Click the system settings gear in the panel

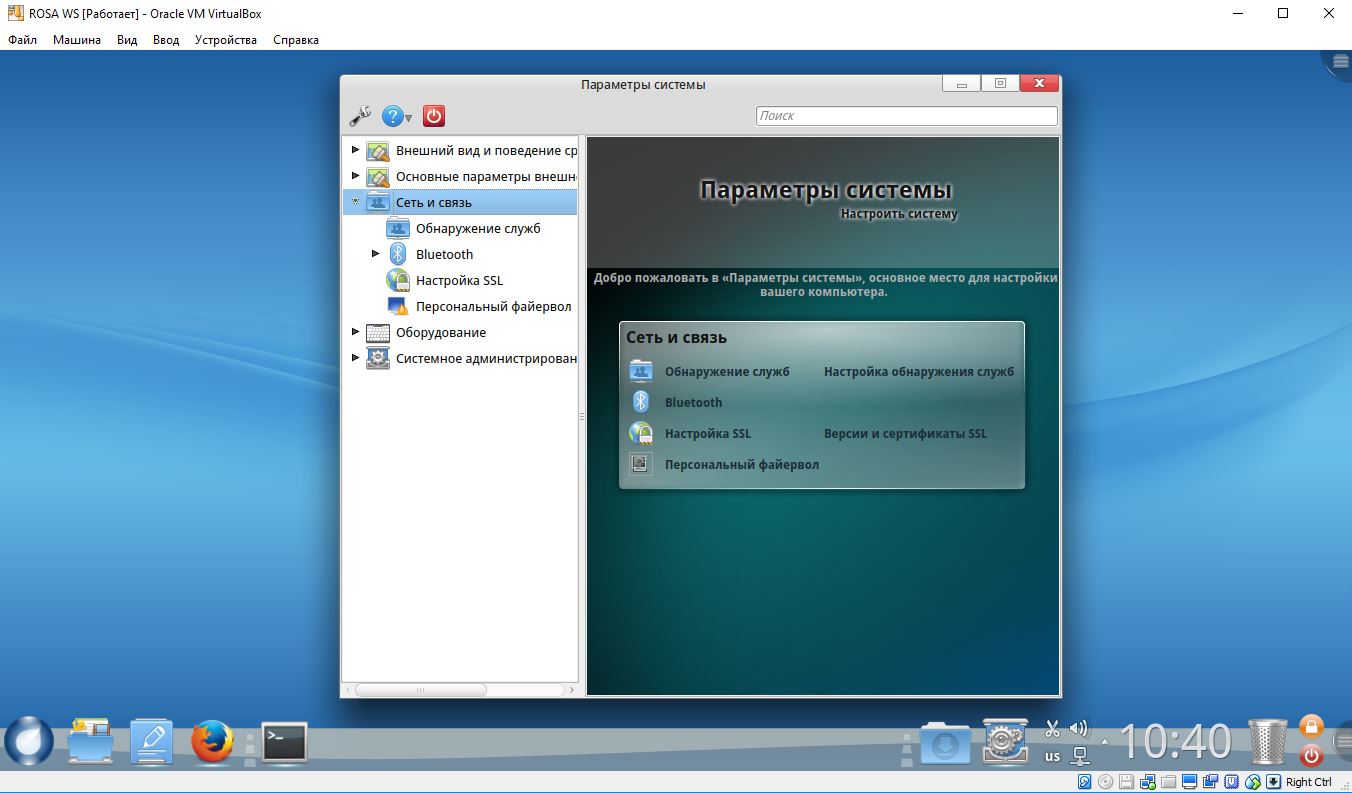[1005, 741]
